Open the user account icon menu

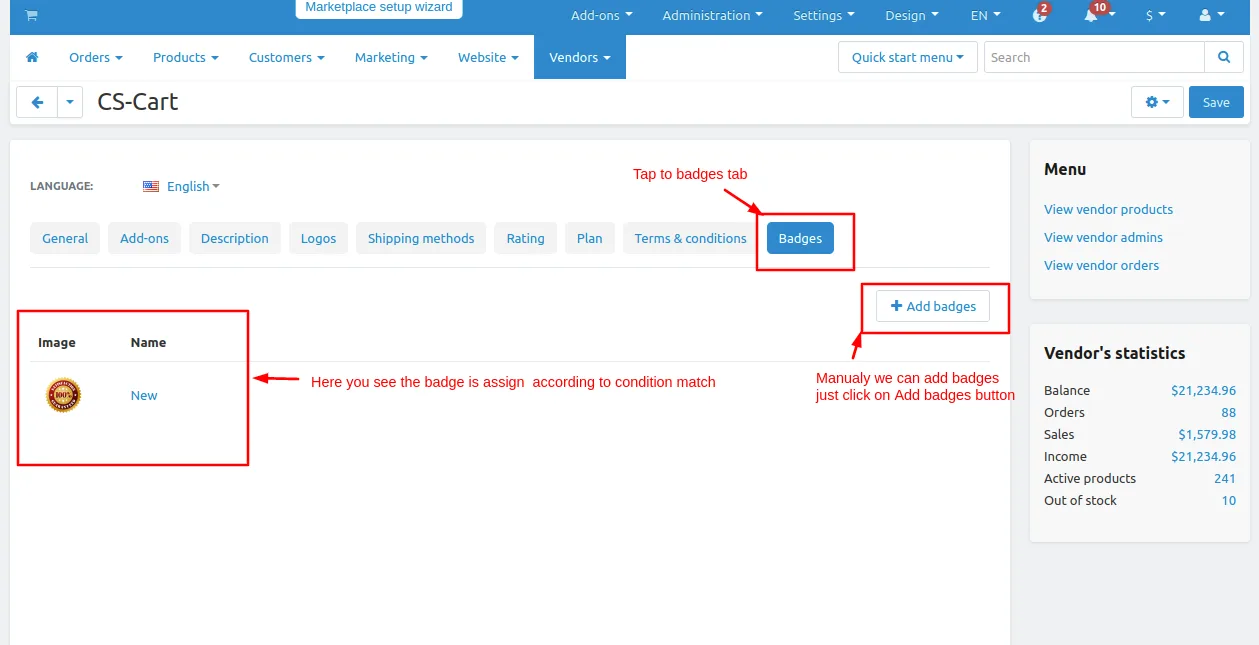pos(1211,16)
